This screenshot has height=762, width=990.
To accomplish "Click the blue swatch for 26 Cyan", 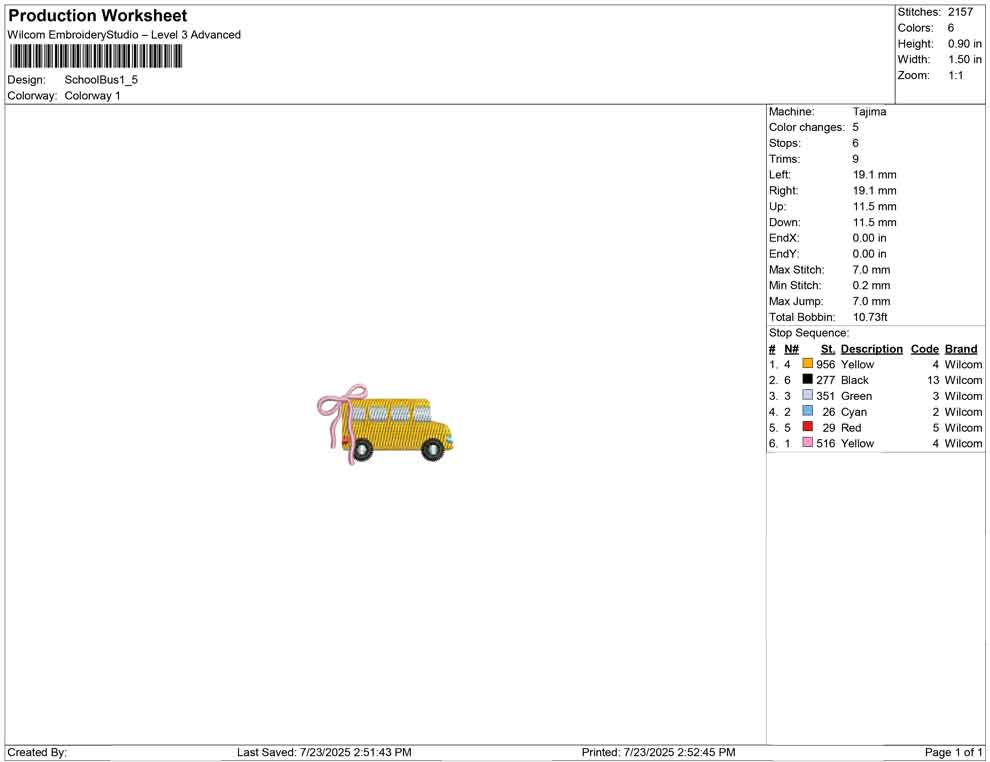I will (x=808, y=411).
